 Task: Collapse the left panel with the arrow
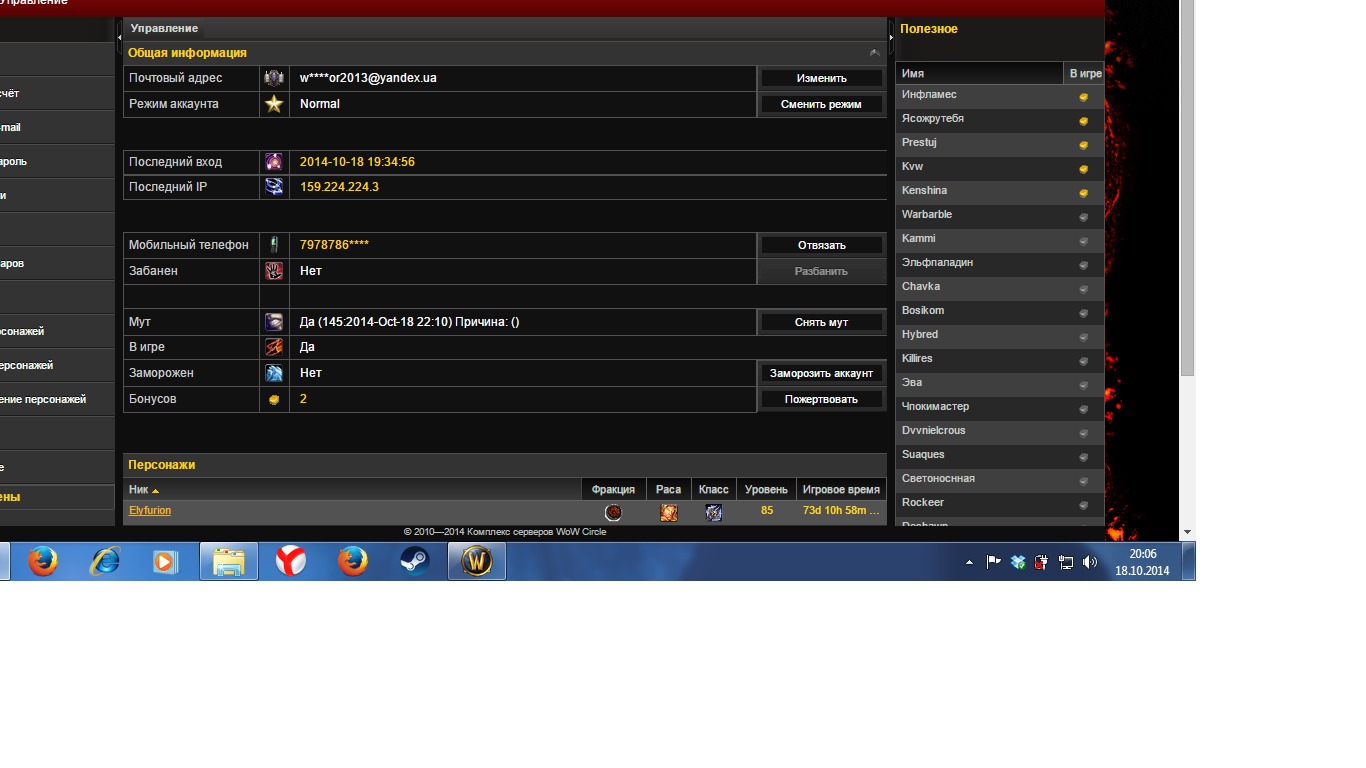pyautogui.click(x=119, y=37)
